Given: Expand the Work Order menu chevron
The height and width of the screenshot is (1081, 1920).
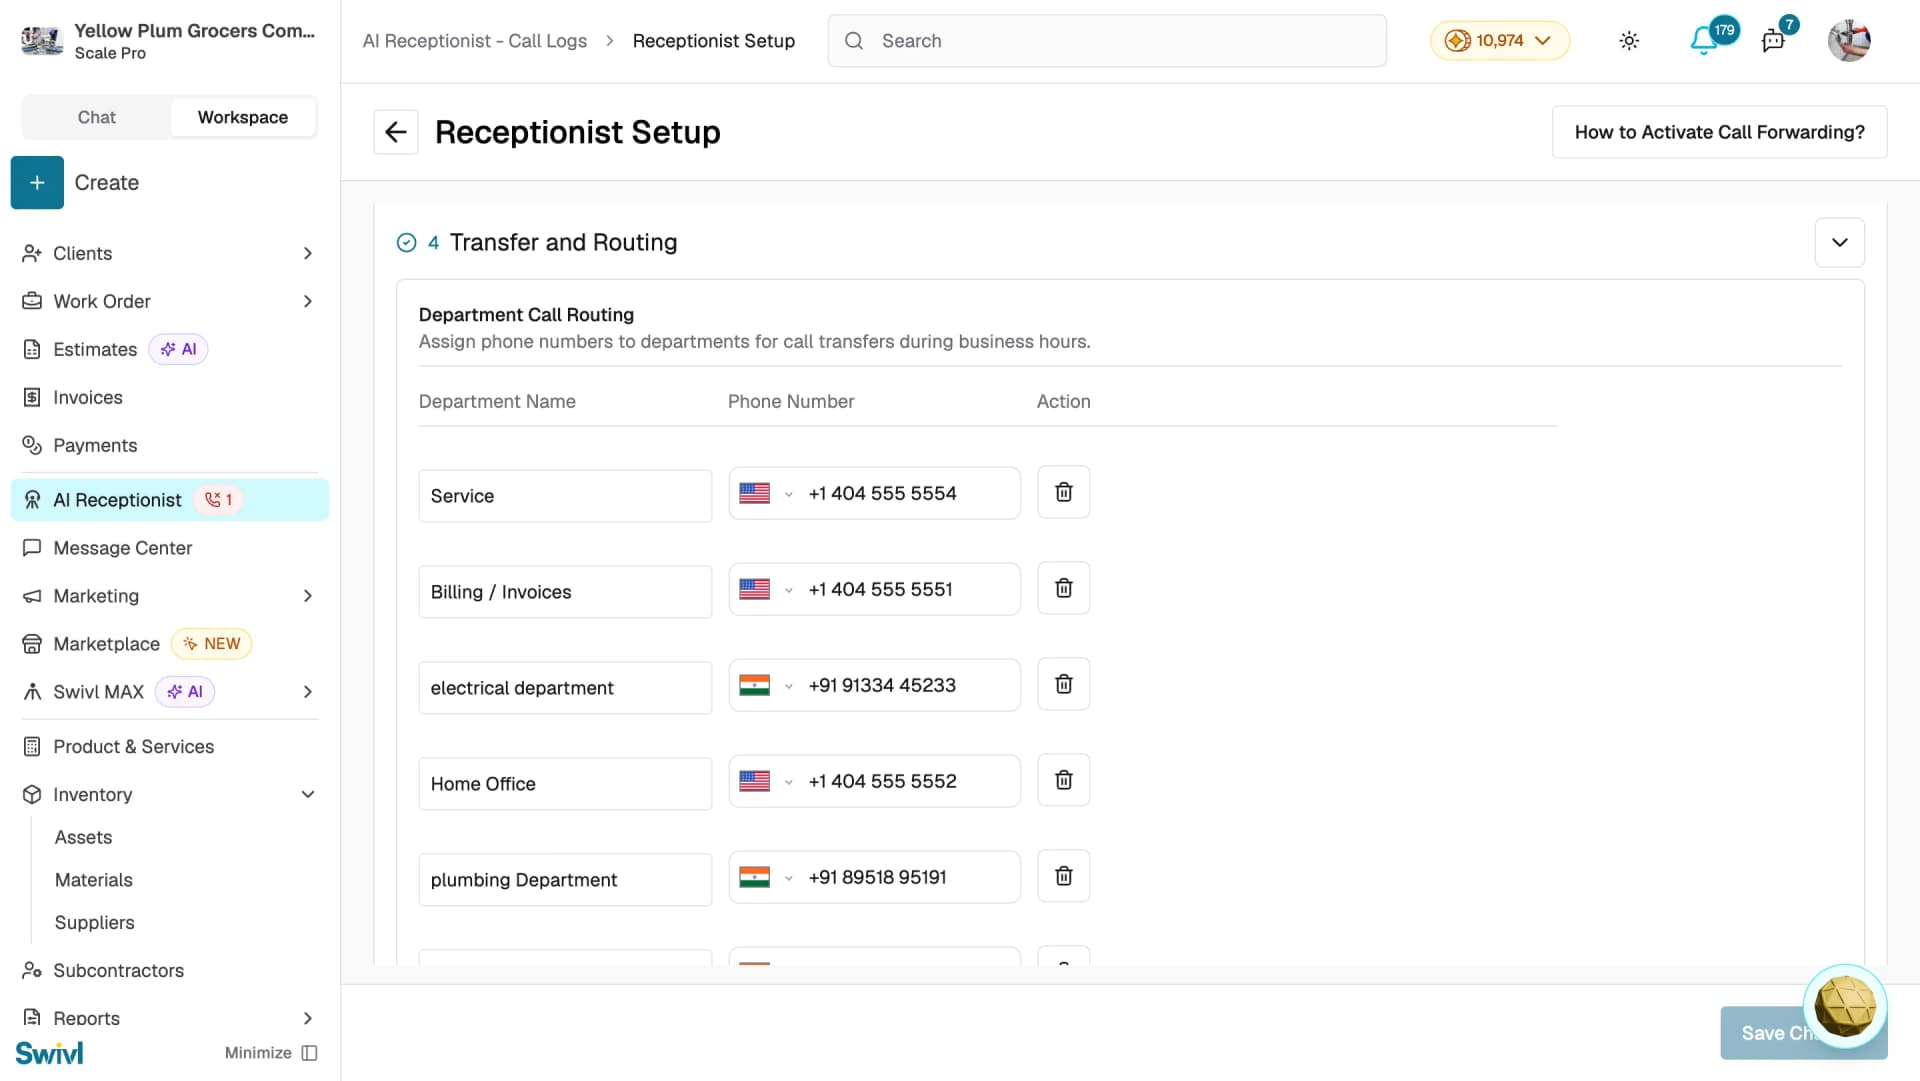Looking at the screenshot, I should 308,302.
